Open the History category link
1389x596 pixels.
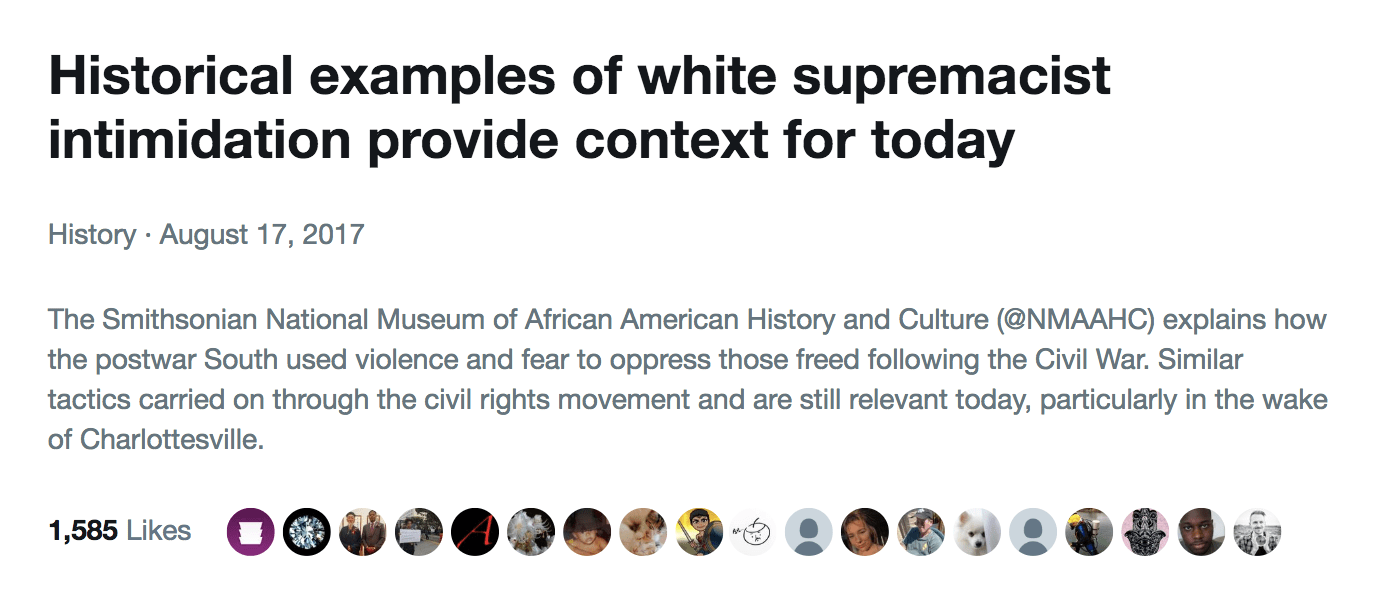point(92,235)
